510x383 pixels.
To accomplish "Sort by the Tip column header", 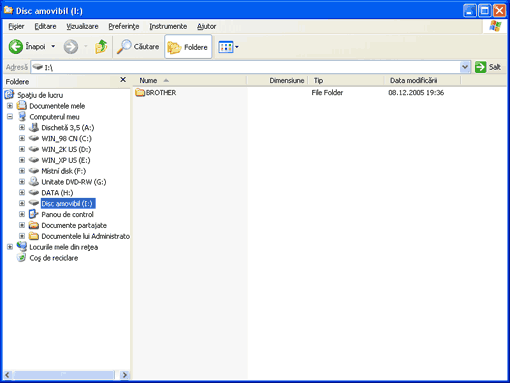I will click(x=346, y=80).
